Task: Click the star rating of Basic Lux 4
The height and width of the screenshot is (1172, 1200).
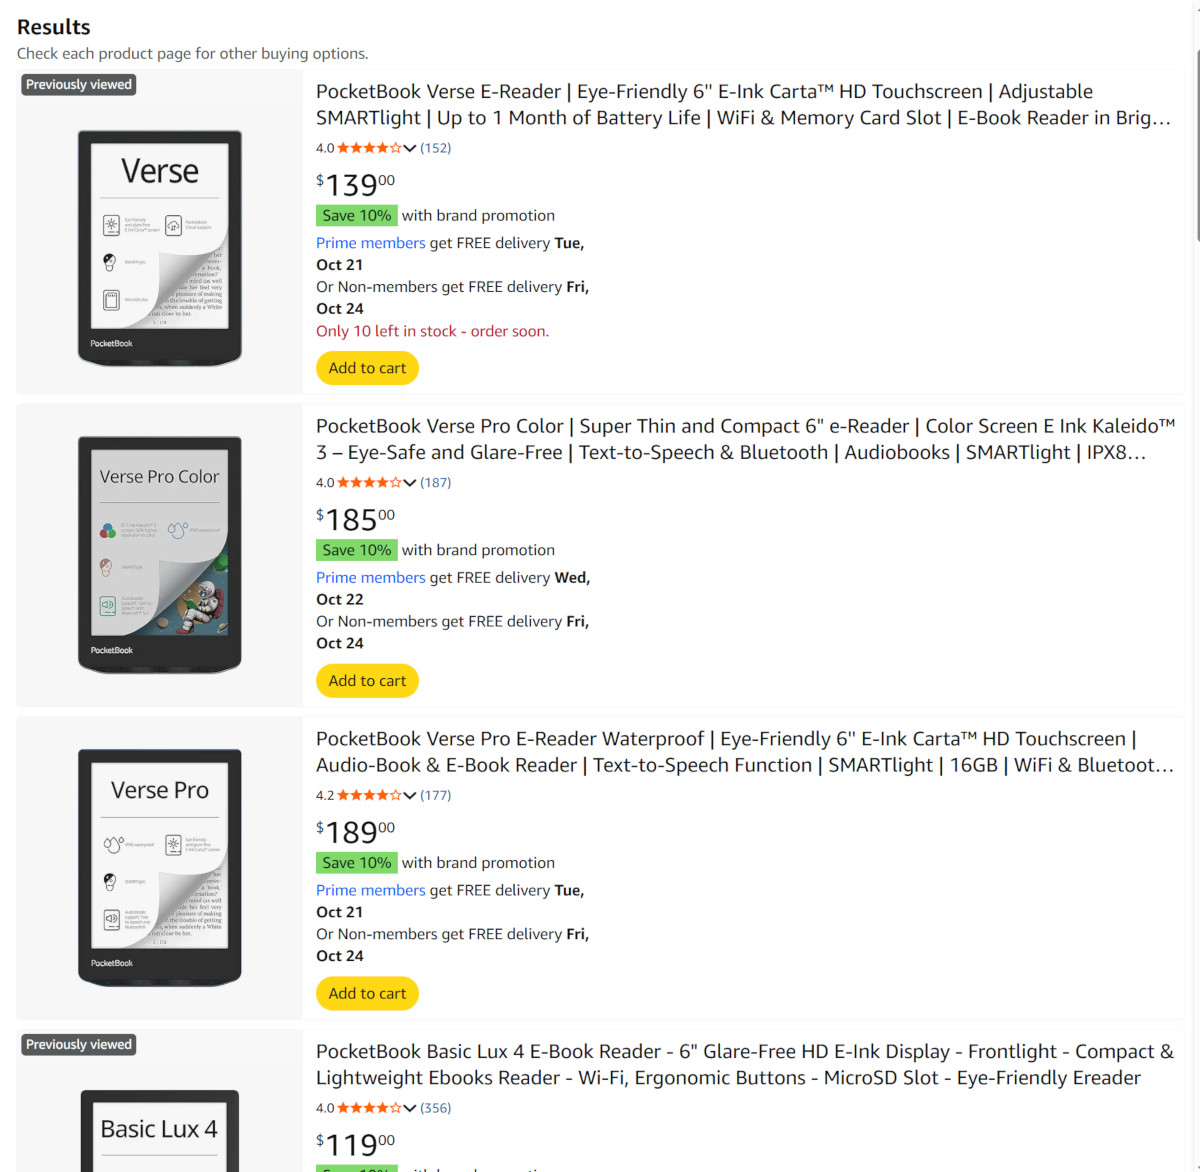Action: click(x=369, y=1108)
